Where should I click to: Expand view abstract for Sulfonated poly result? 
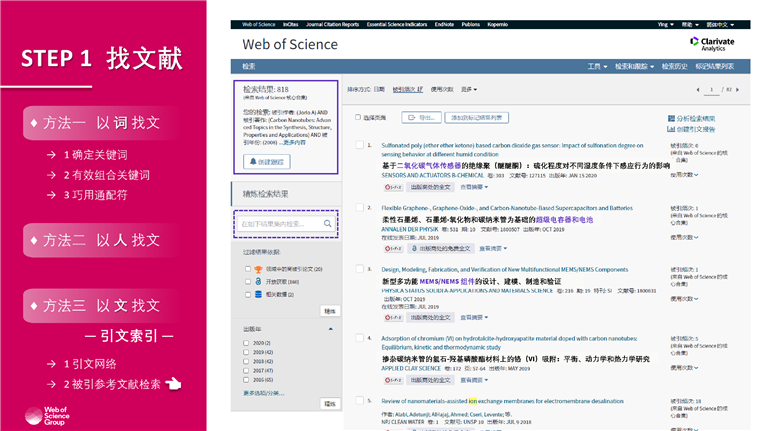click(474, 187)
